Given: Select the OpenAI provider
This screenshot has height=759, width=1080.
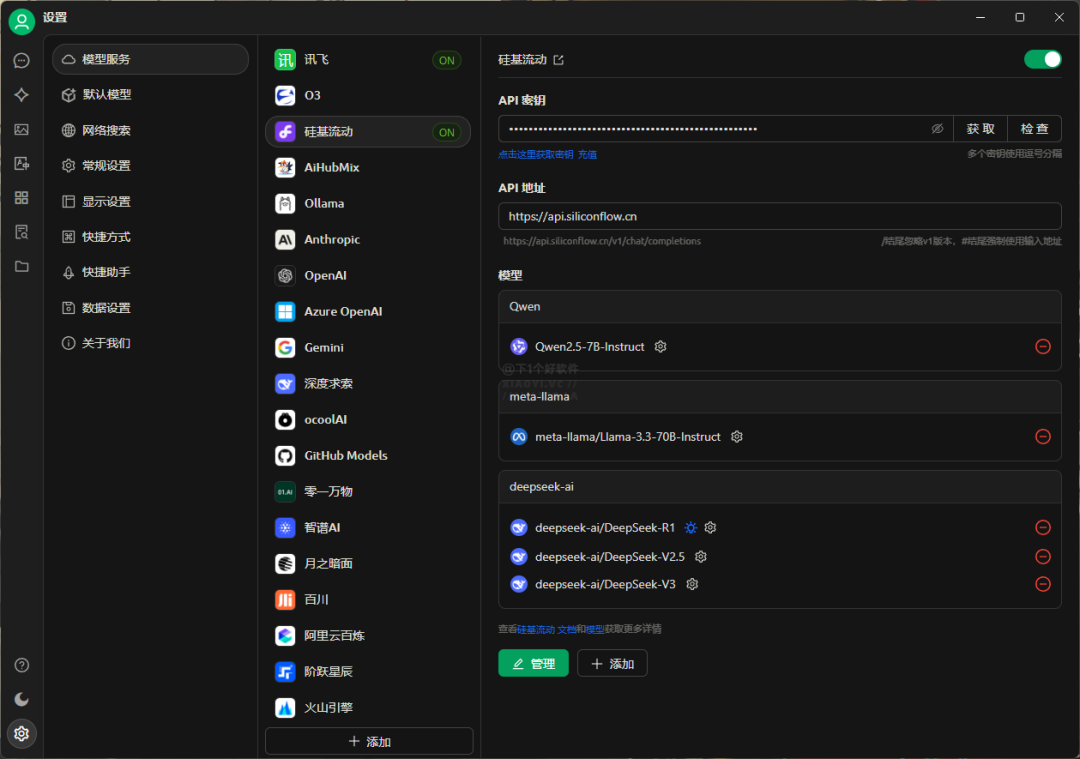Looking at the screenshot, I should [368, 275].
